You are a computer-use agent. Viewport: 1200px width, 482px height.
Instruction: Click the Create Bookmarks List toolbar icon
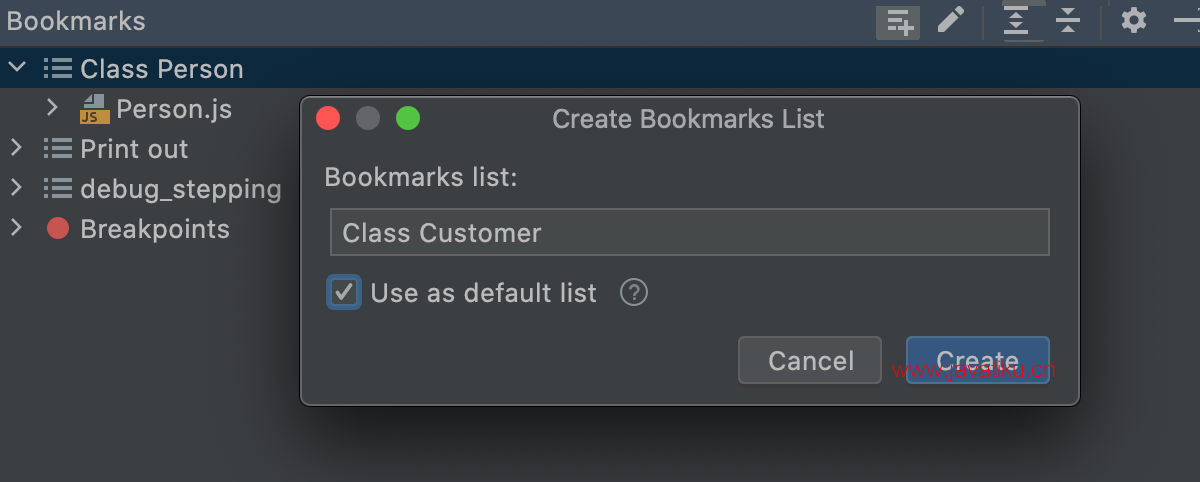click(x=897, y=21)
